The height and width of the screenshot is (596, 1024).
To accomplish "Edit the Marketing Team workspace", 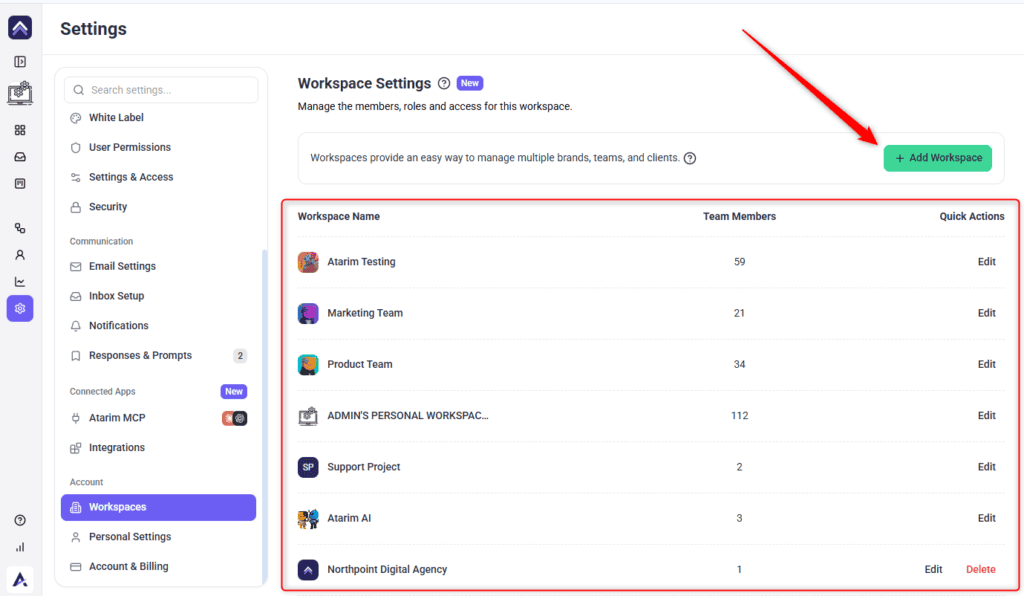I will click(986, 313).
